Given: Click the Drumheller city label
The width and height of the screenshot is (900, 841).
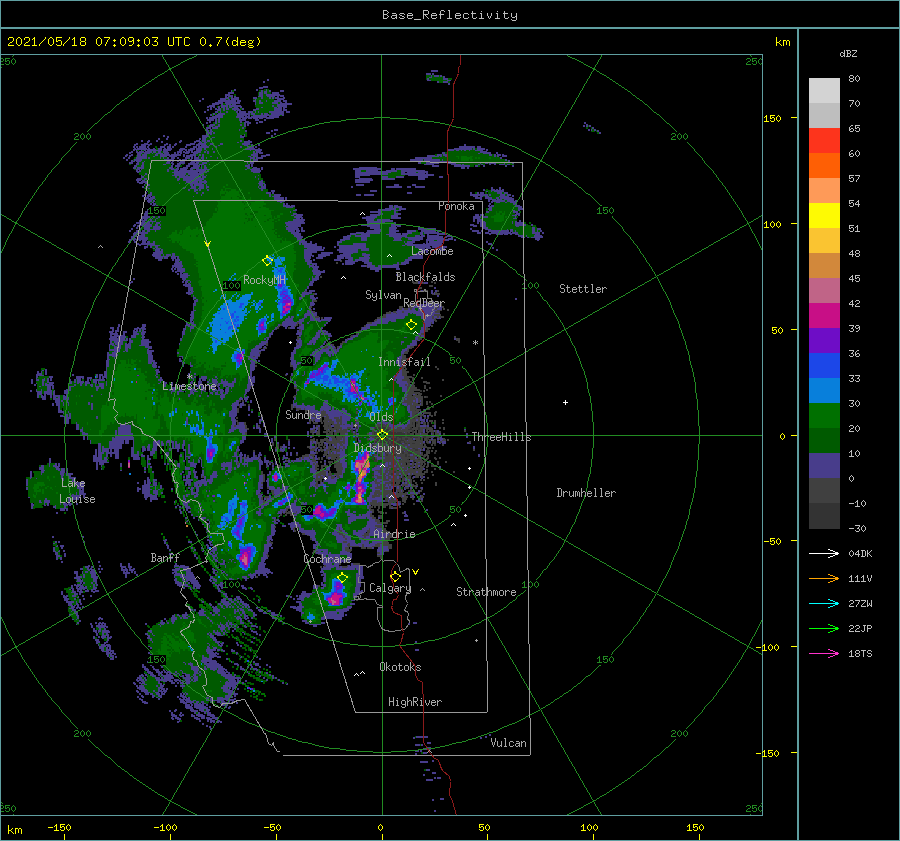Looking at the screenshot, I should (586, 493).
